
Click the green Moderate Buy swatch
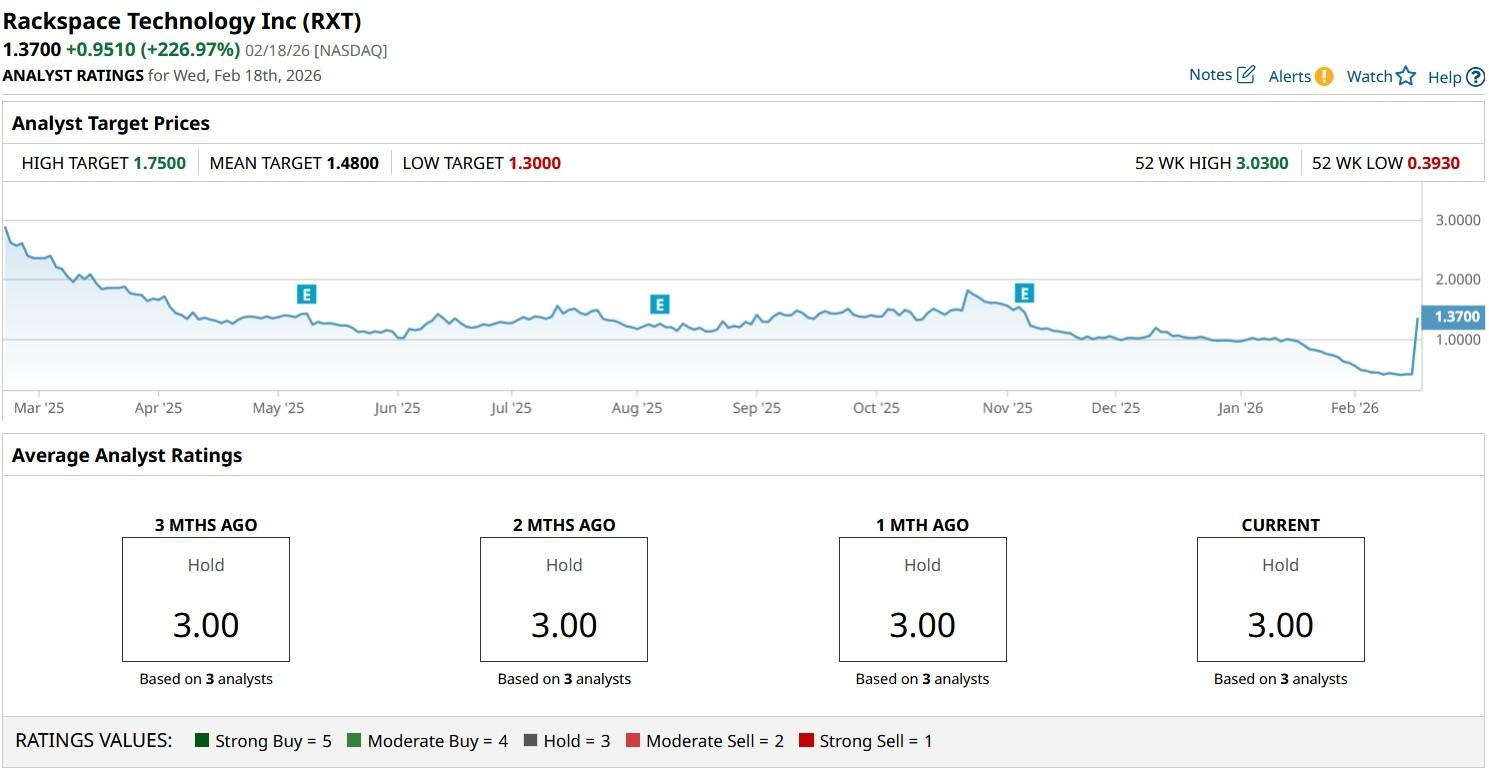click(354, 741)
